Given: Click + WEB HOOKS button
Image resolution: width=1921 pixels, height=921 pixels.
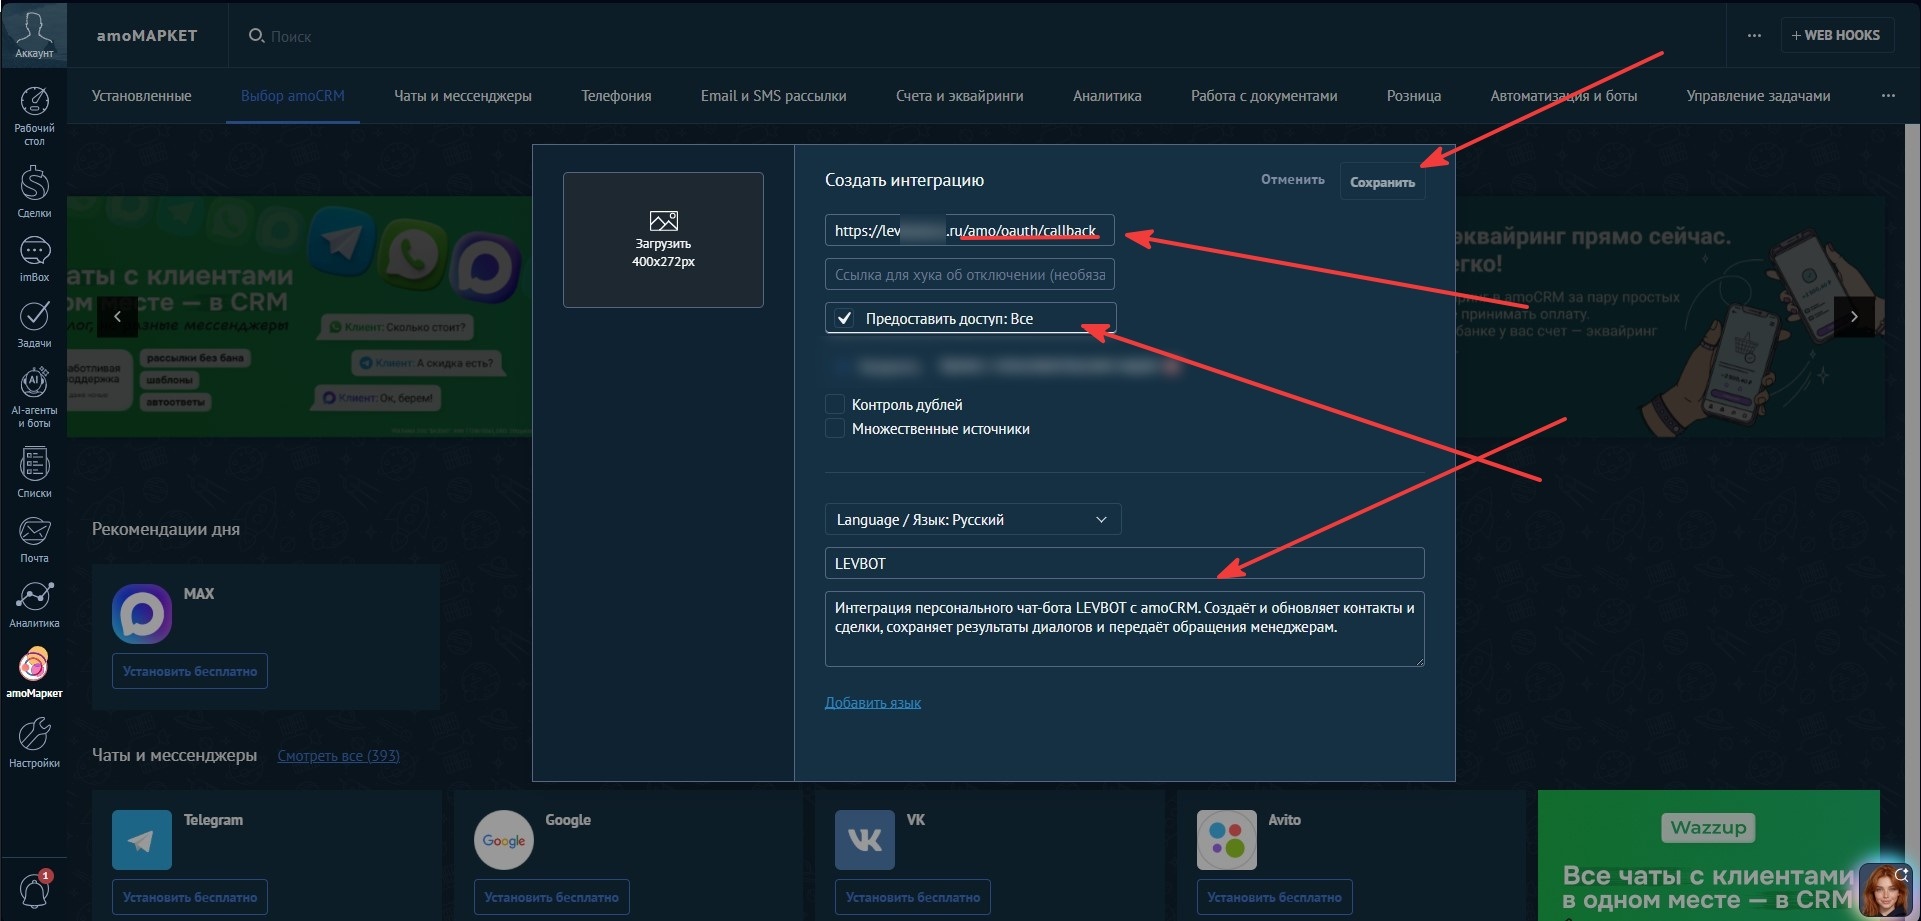Looking at the screenshot, I should pos(1836,35).
